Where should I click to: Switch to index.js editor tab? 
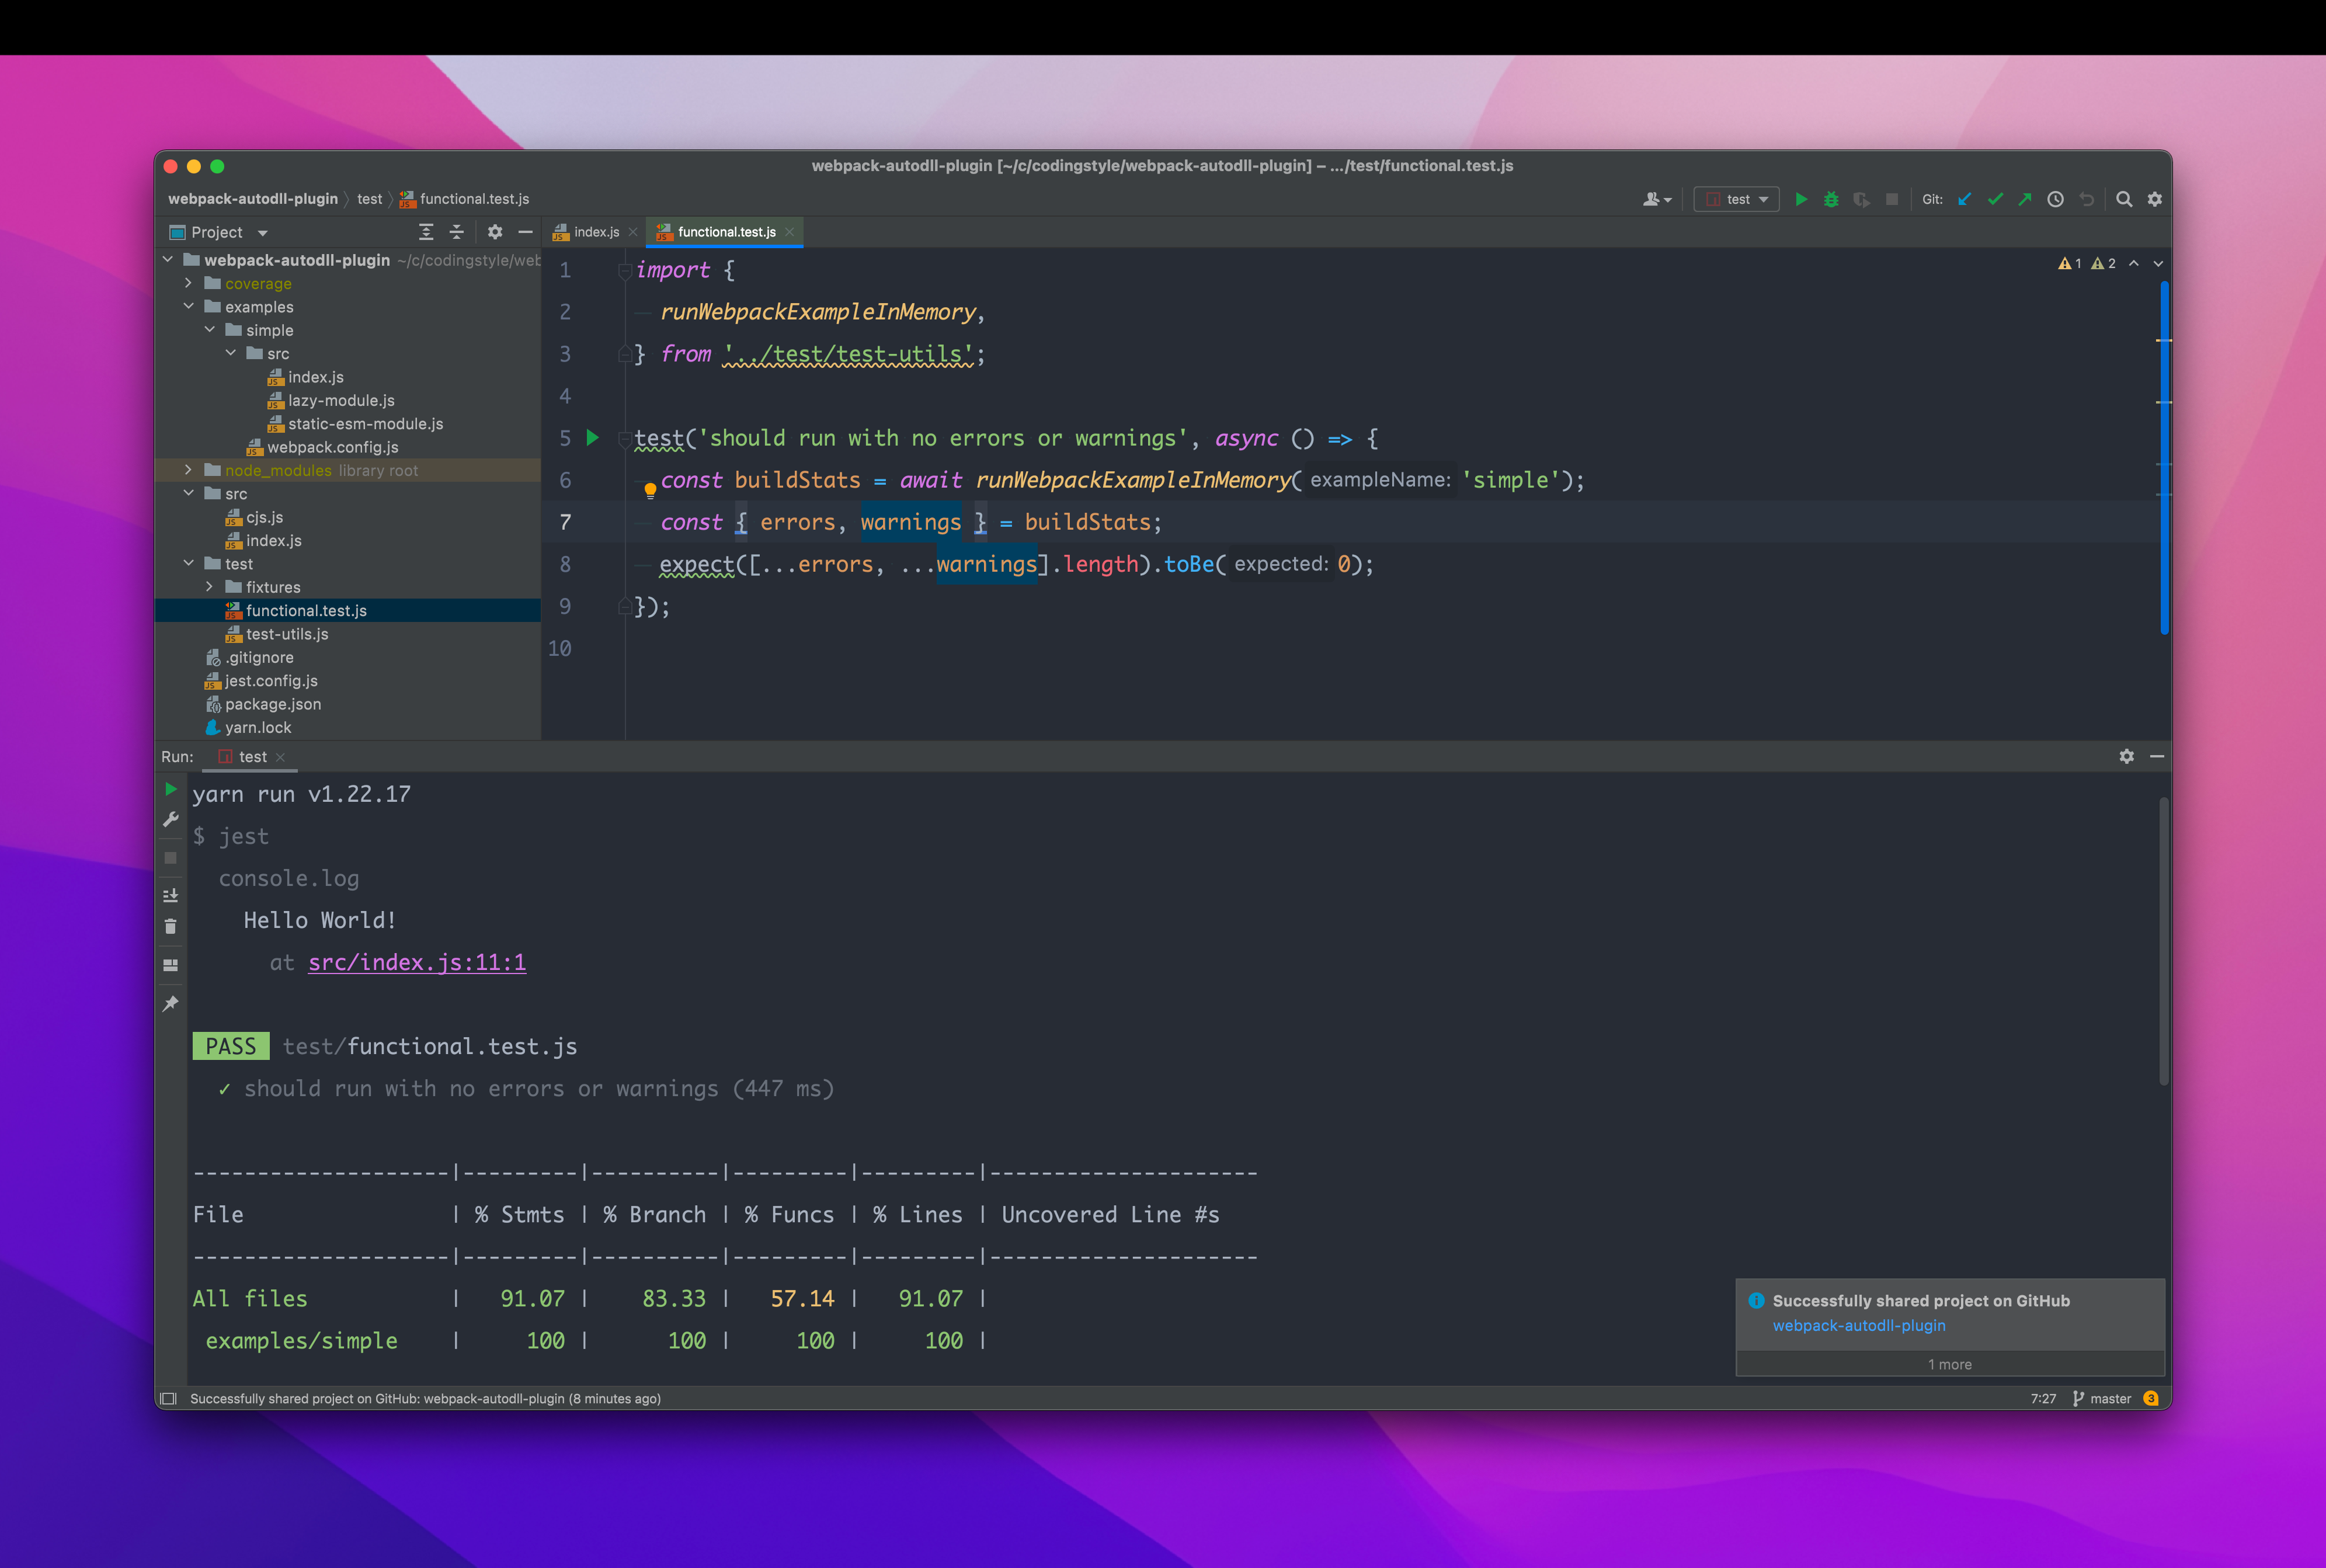pos(596,232)
